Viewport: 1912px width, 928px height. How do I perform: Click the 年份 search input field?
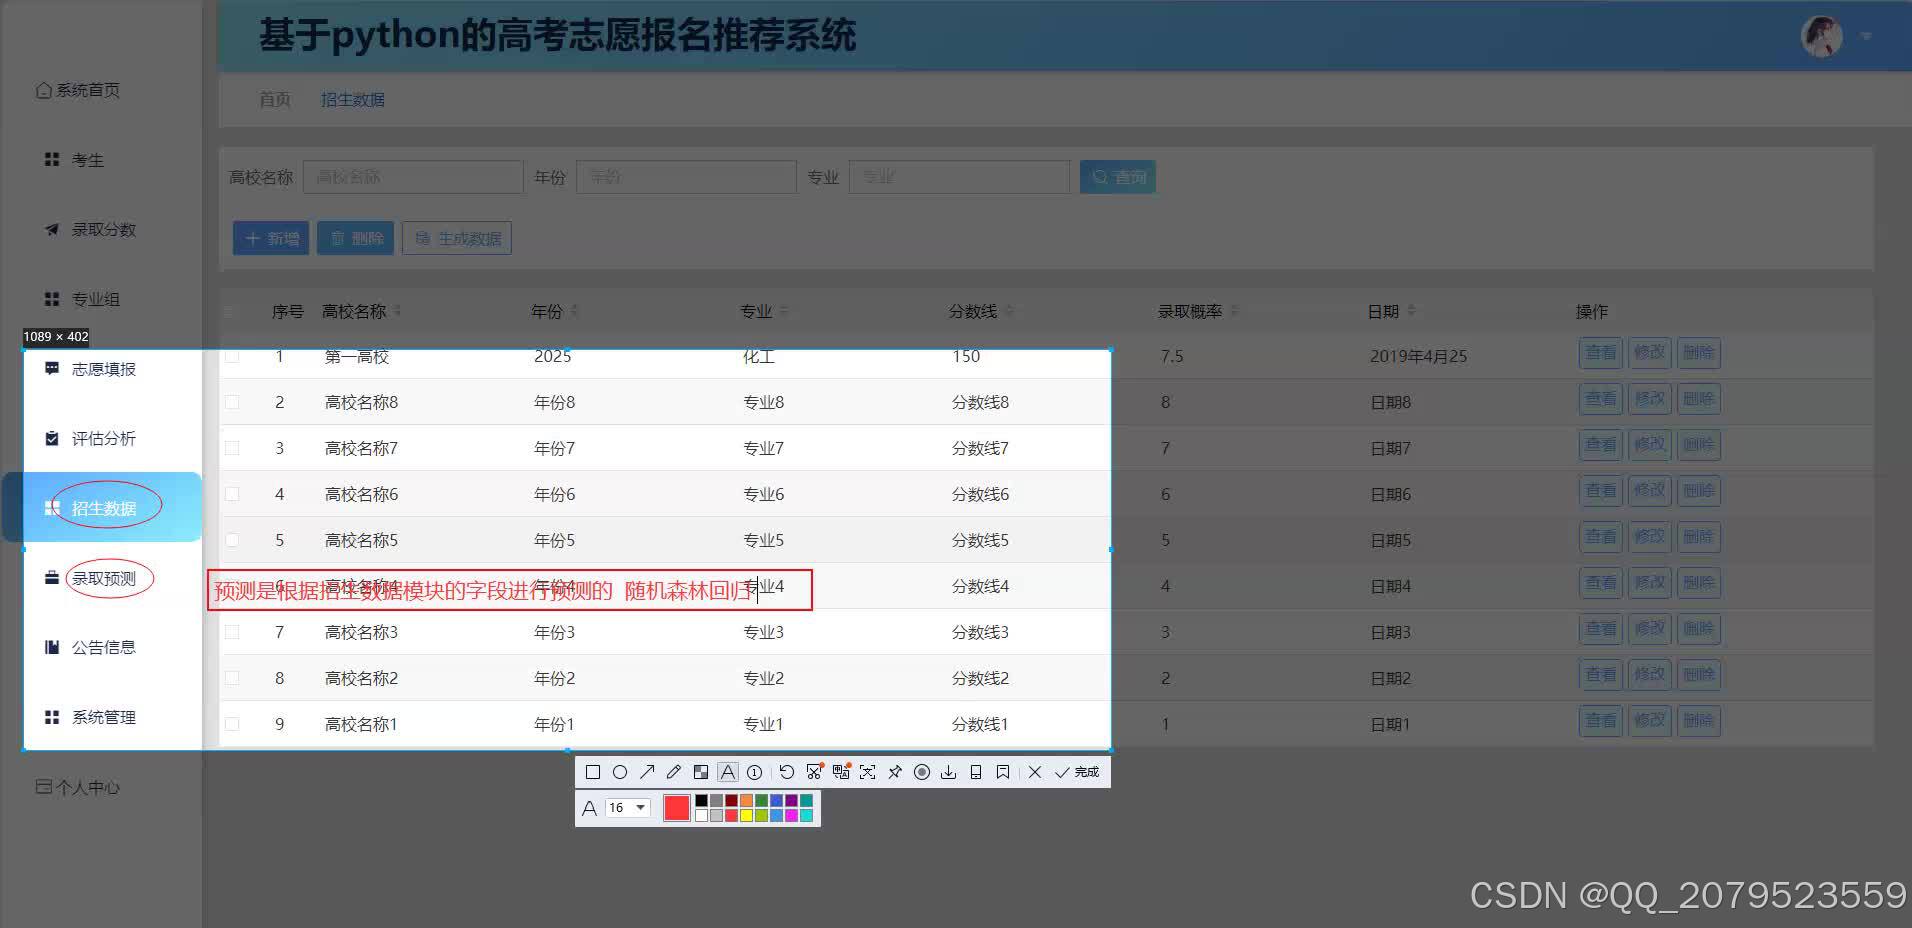pyautogui.click(x=686, y=177)
